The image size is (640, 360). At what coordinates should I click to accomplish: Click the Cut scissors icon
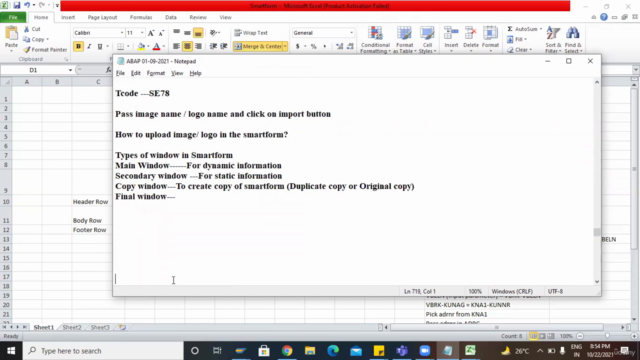27,29
